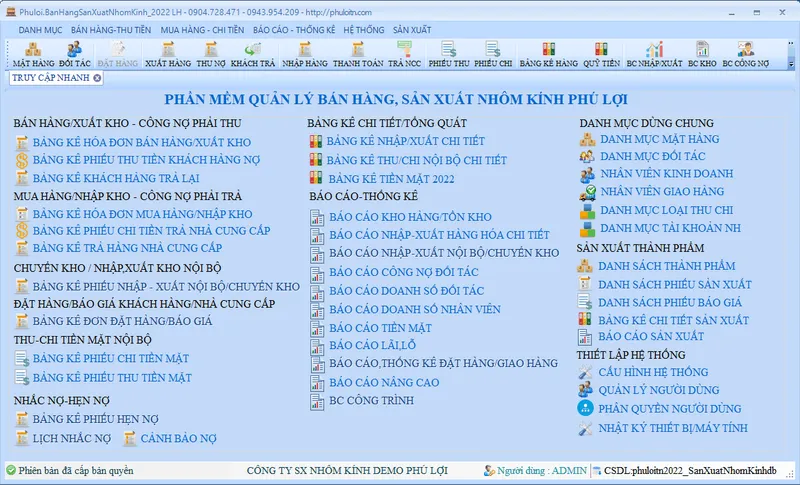The height and width of the screenshot is (485, 800).
Task: Open the BÁN HÀNG-THU TIỀN menu
Action: pyautogui.click(x=111, y=30)
